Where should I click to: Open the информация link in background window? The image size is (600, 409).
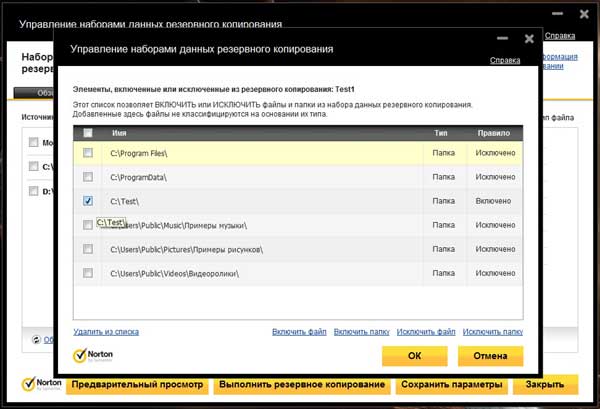[x=560, y=57]
